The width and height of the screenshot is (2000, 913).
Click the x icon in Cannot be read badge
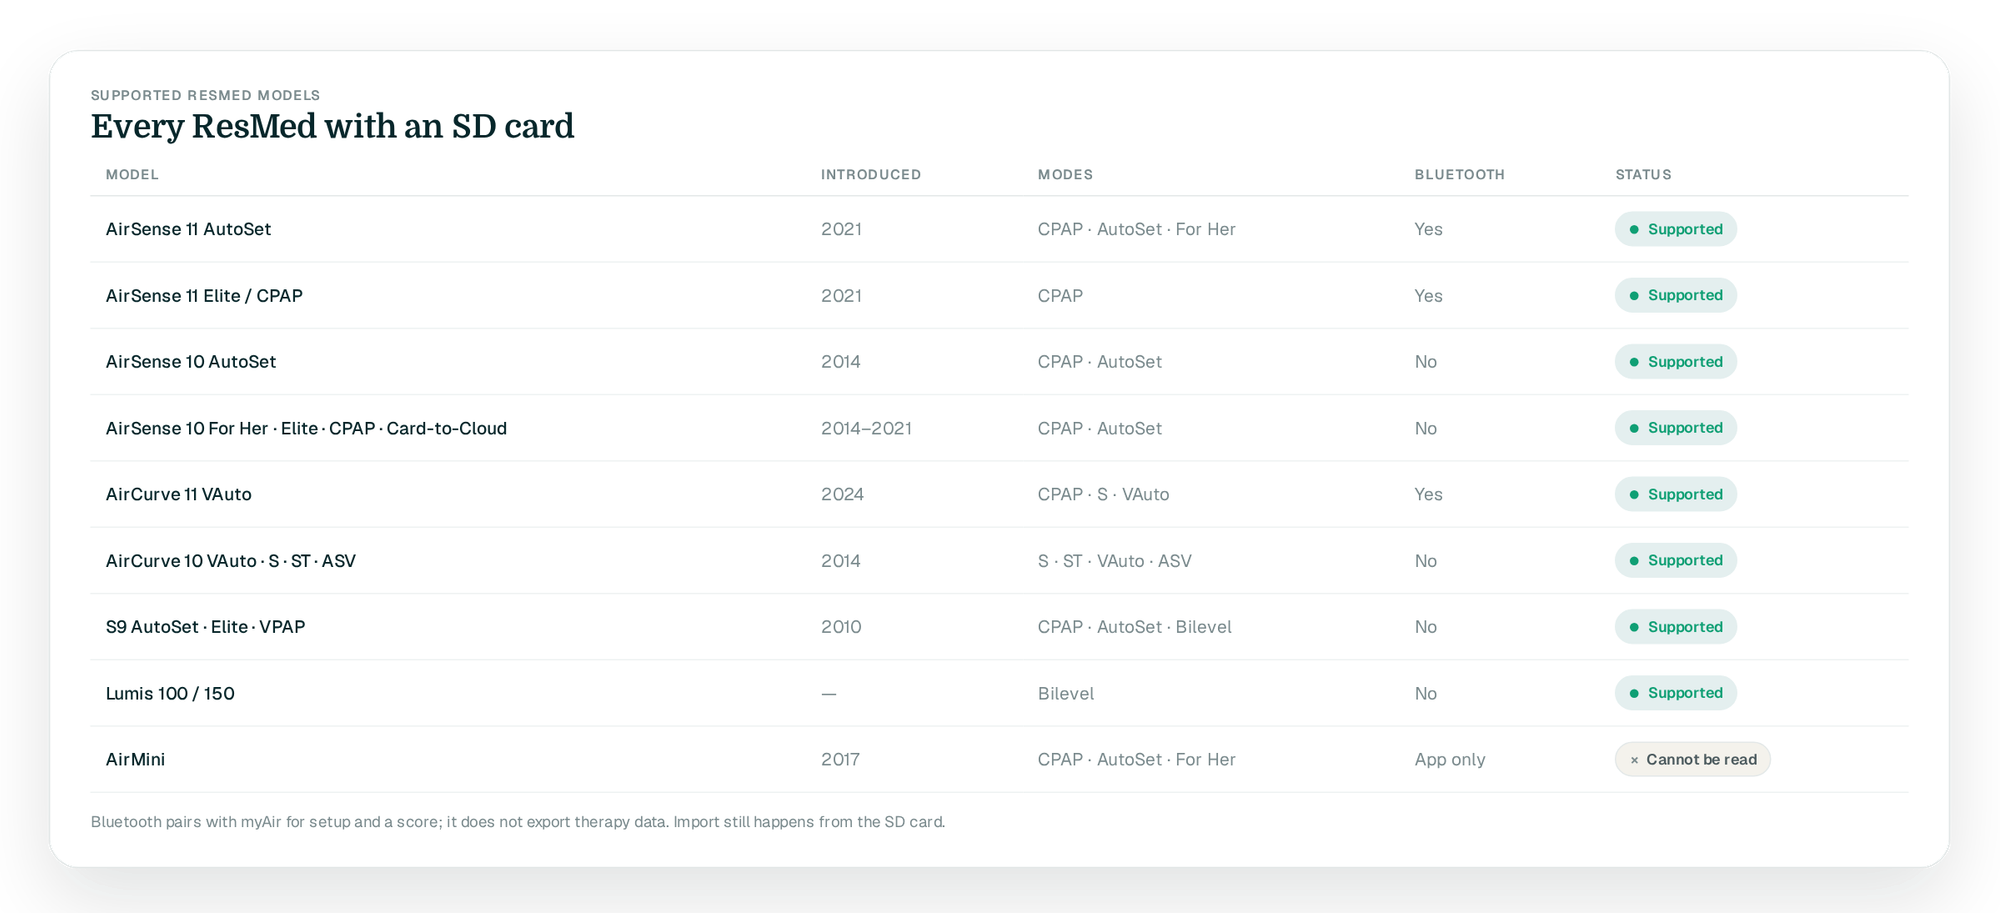(1634, 760)
